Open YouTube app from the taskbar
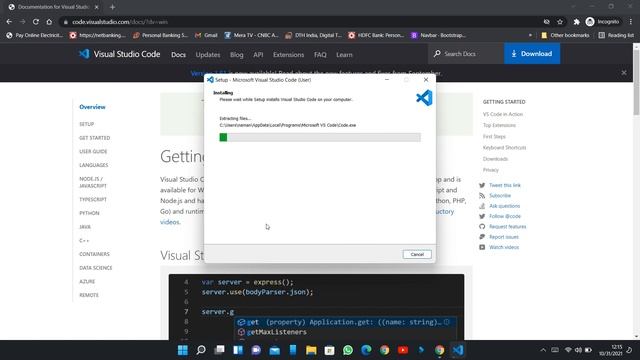640x360 pixels. (403, 350)
